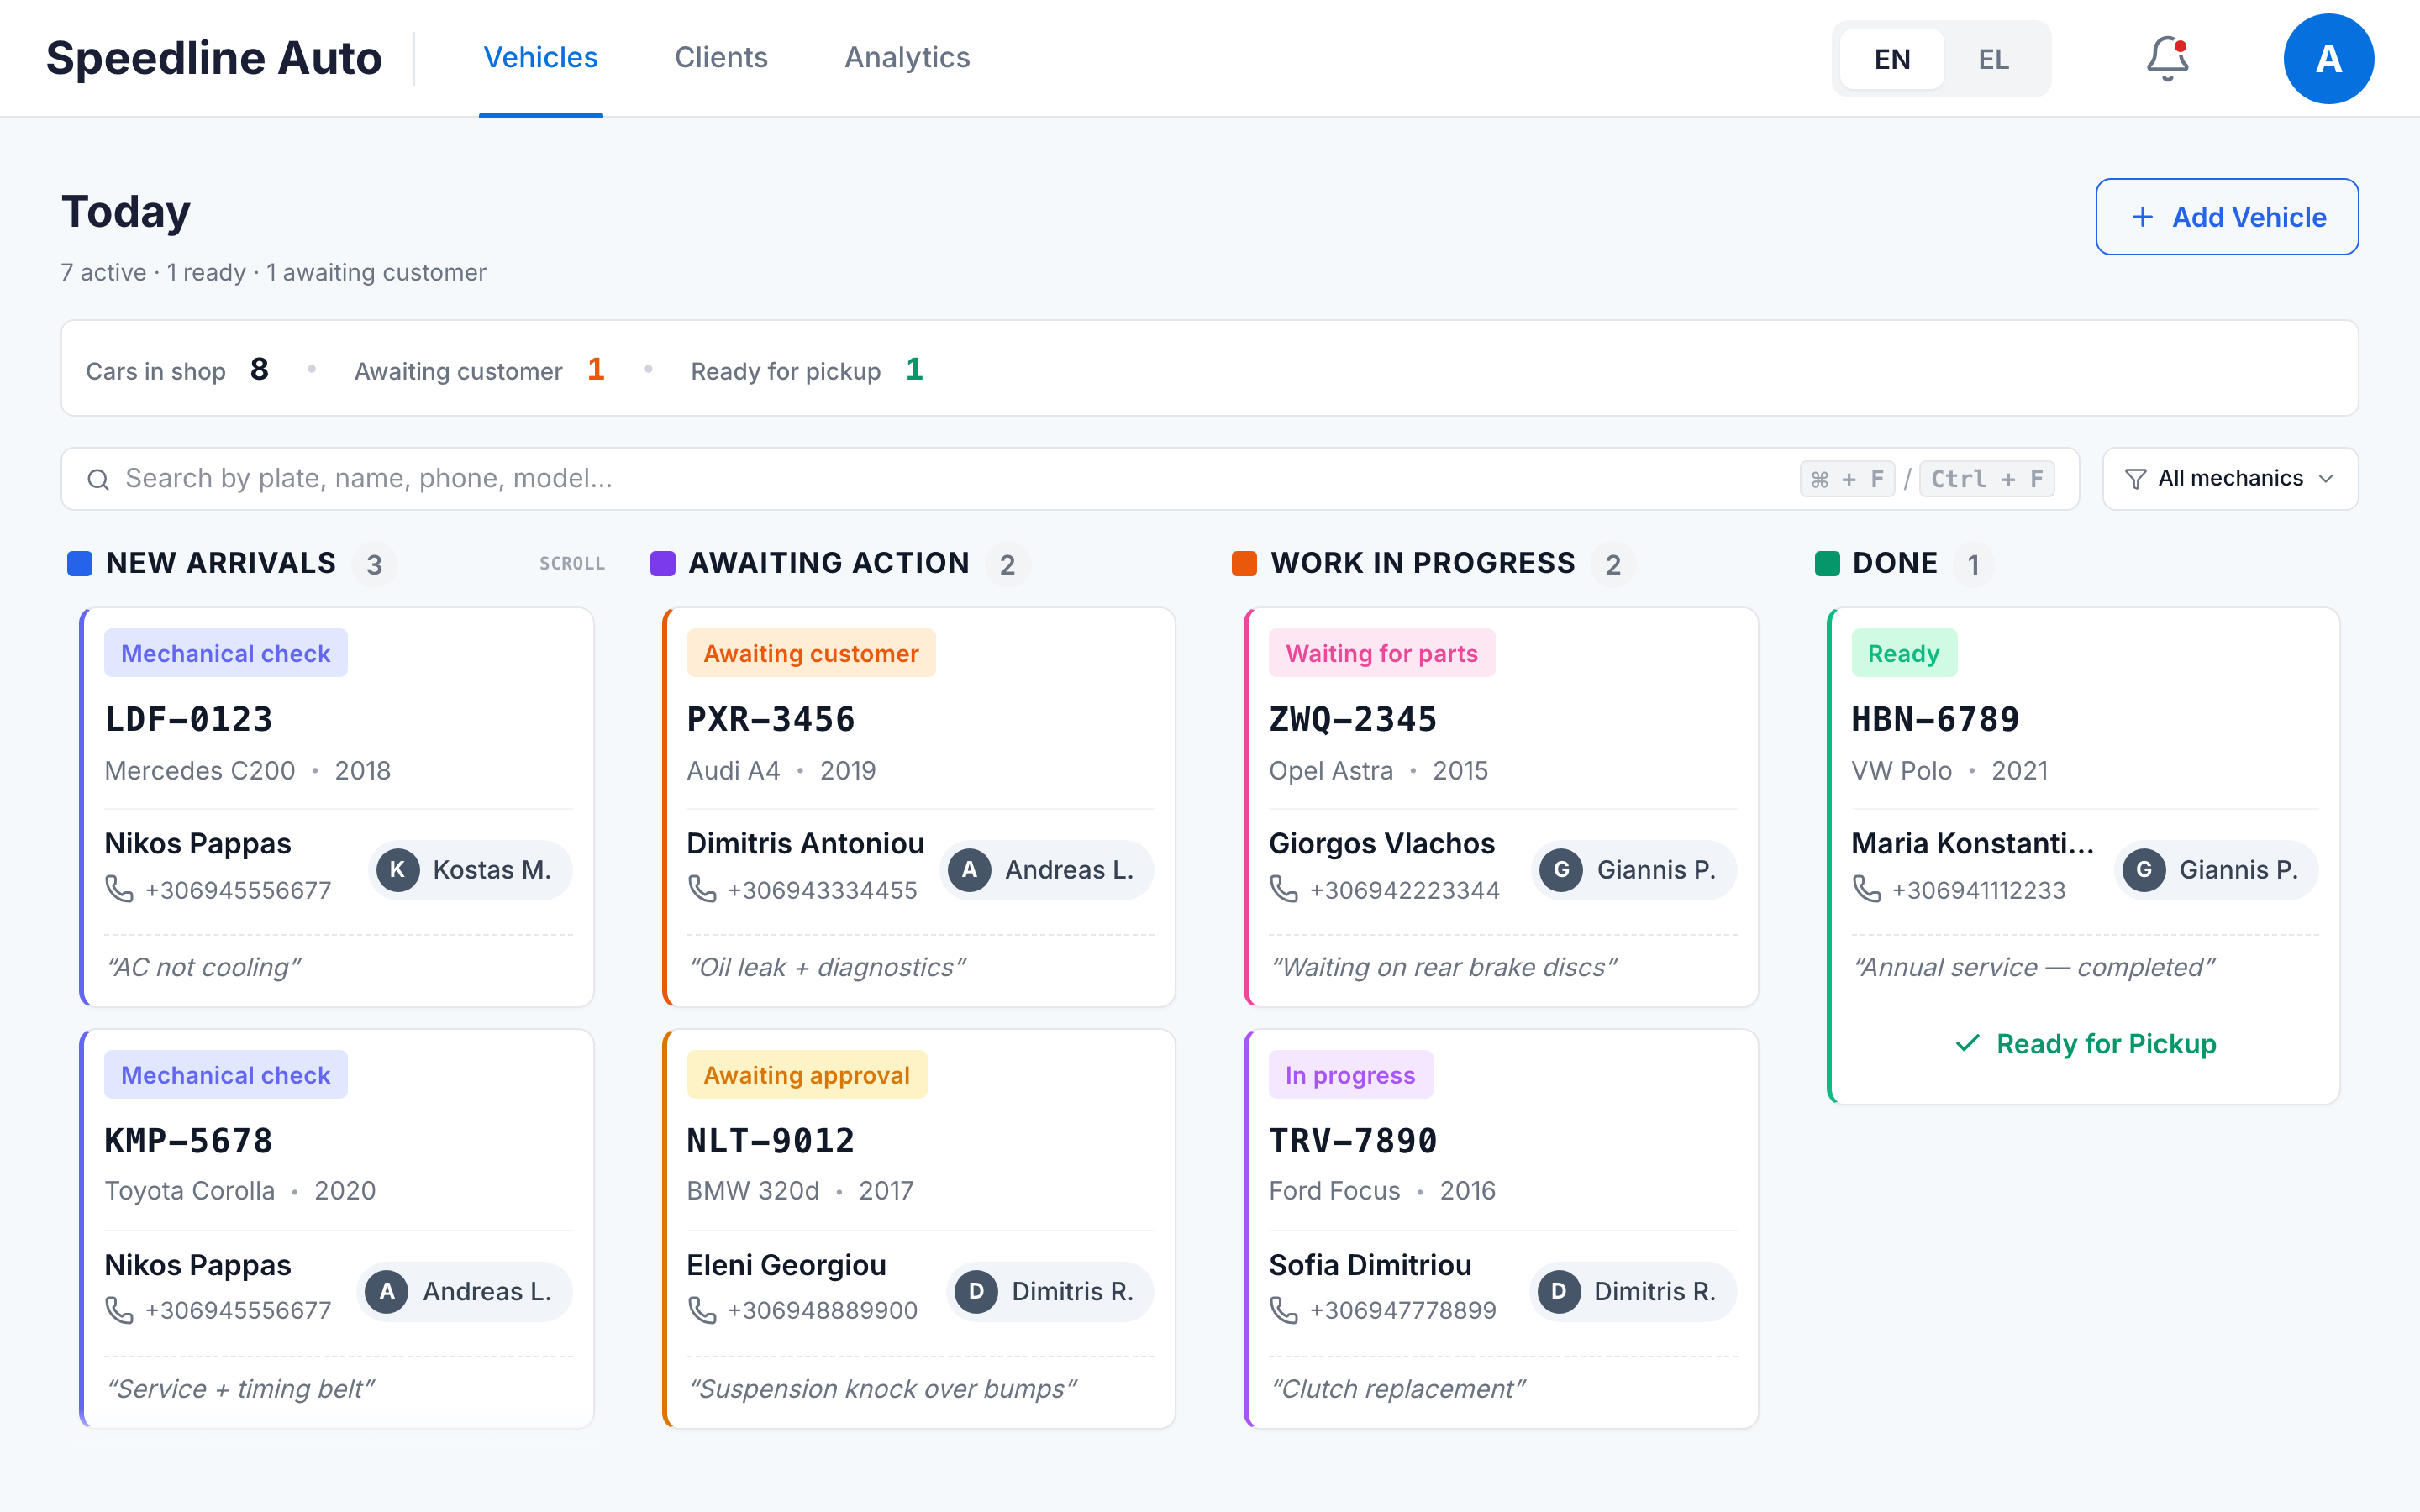Click blue New Arrivals color square
This screenshot has height=1512, width=2420.
80,564
